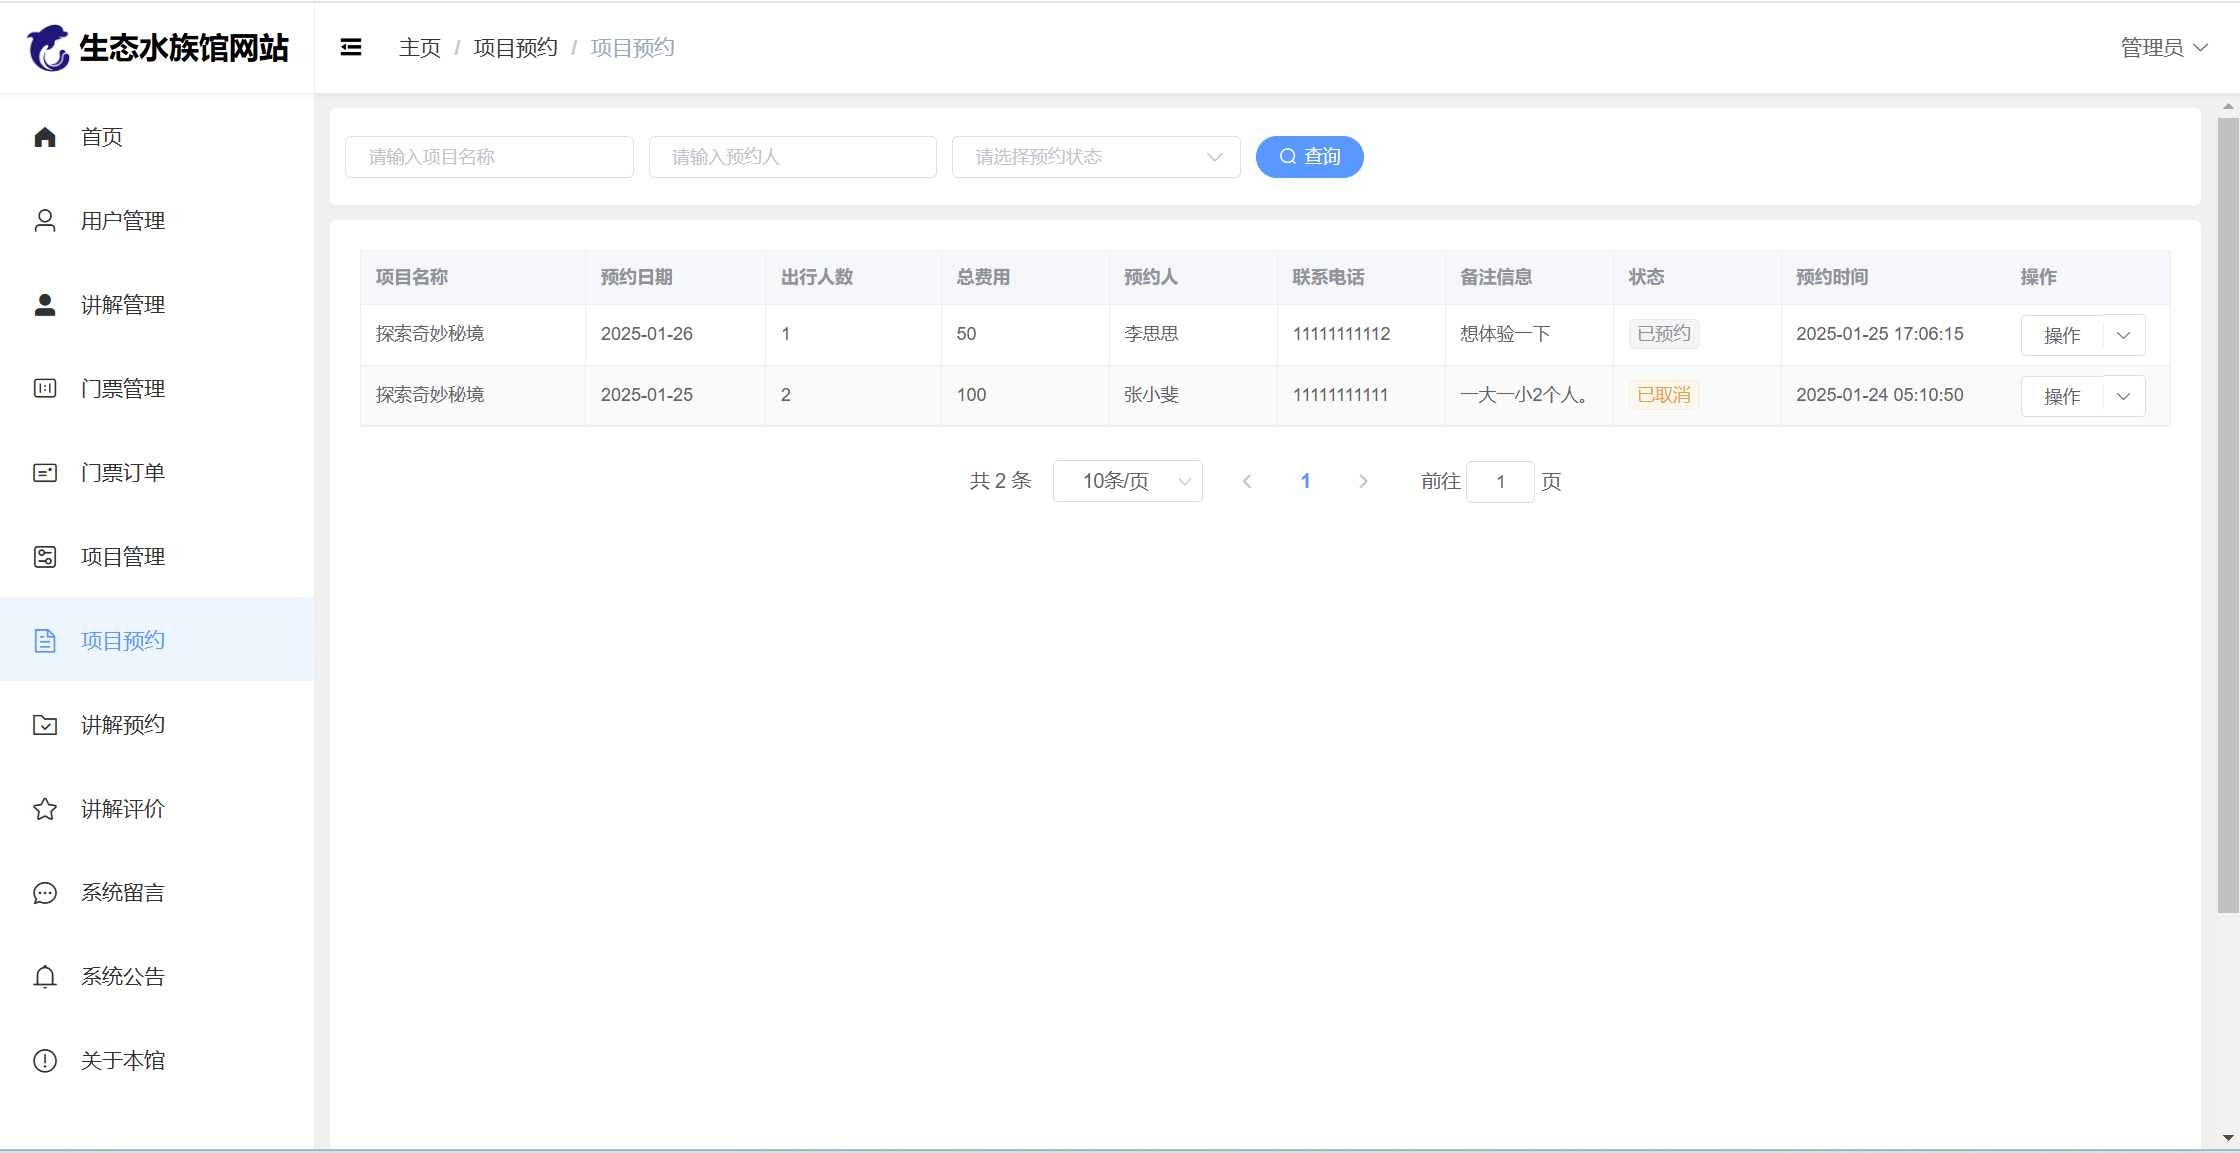
Task: Focus the 请输入项目名称 input field
Action: (489, 157)
